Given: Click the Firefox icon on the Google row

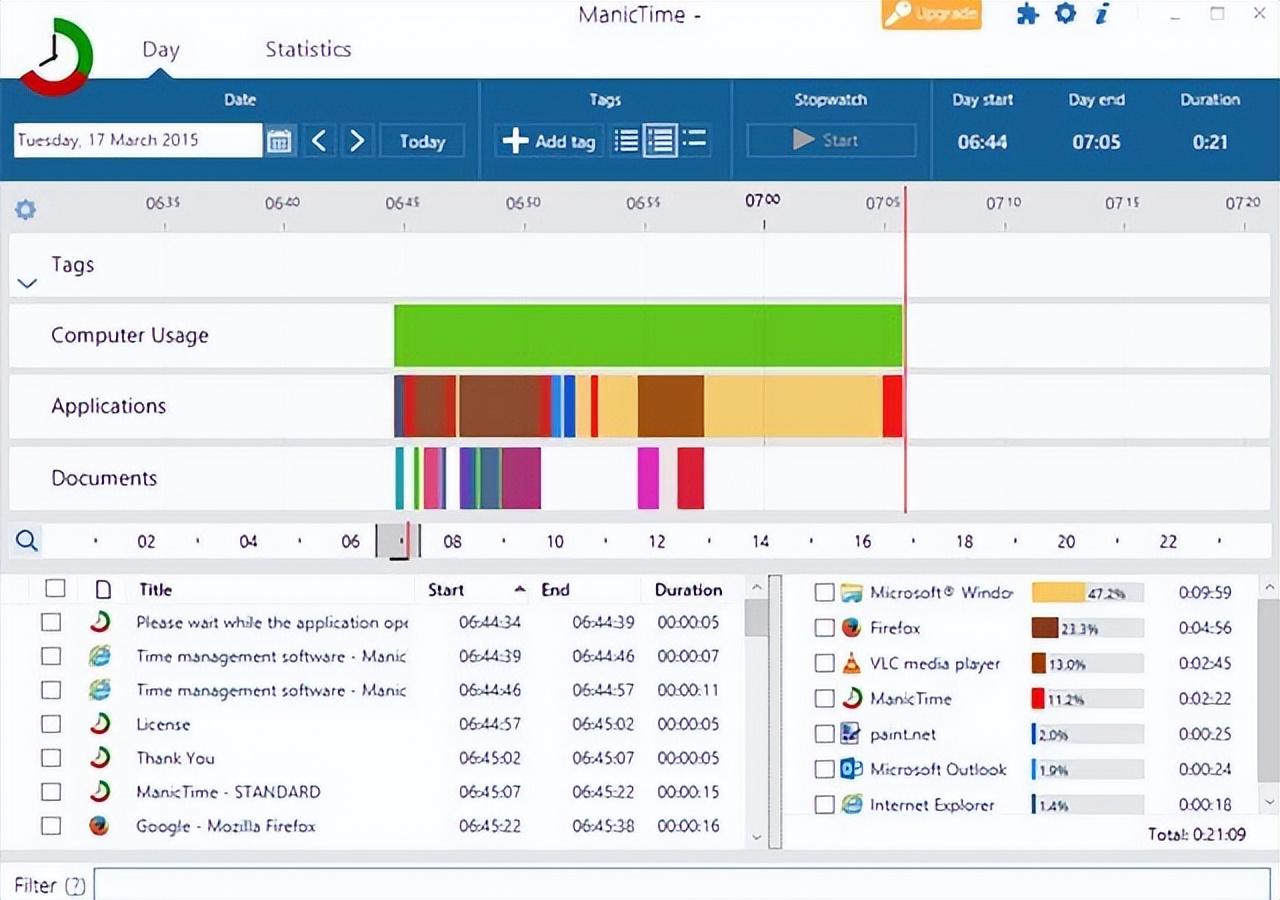Looking at the screenshot, I should 99,826.
